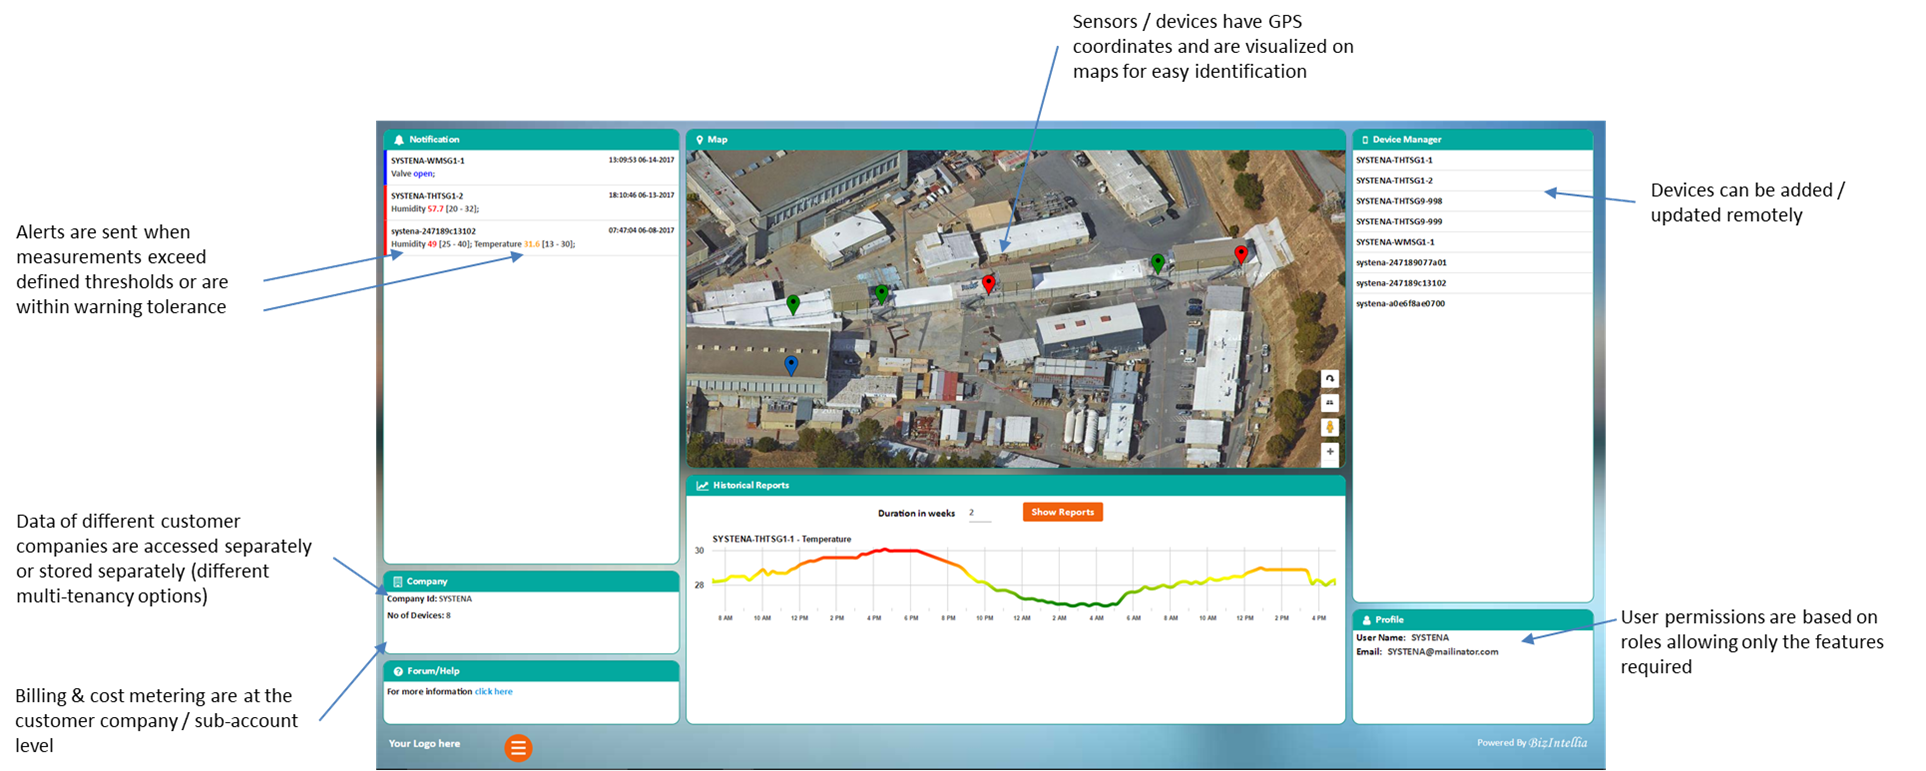1926x771 pixels.
Task: Select the blue map marker pin
Action: pyautogui.click(x=791, y=365)
